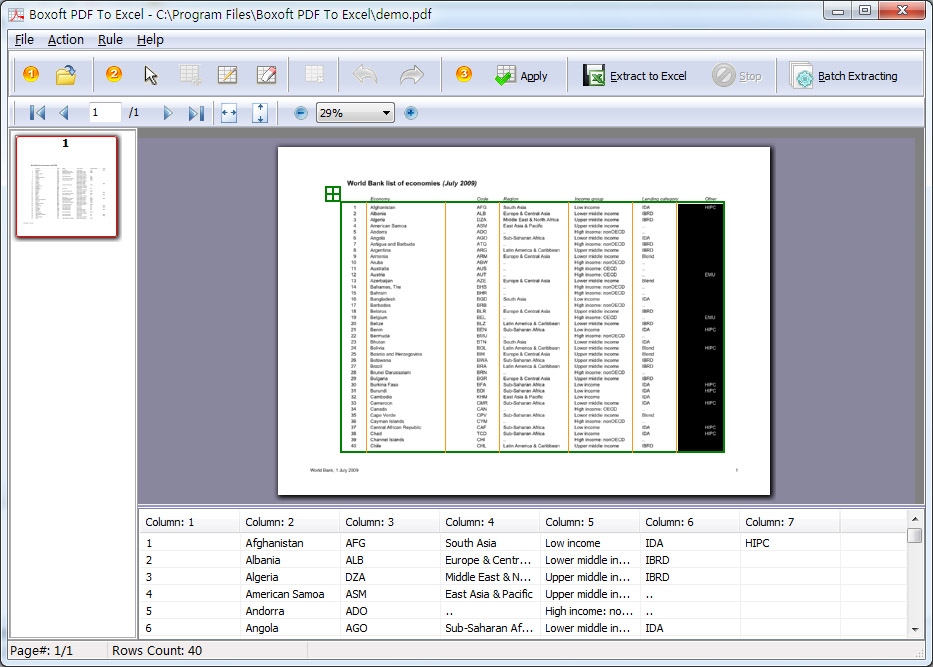Click the step 3 orange badge

(464, 74)
